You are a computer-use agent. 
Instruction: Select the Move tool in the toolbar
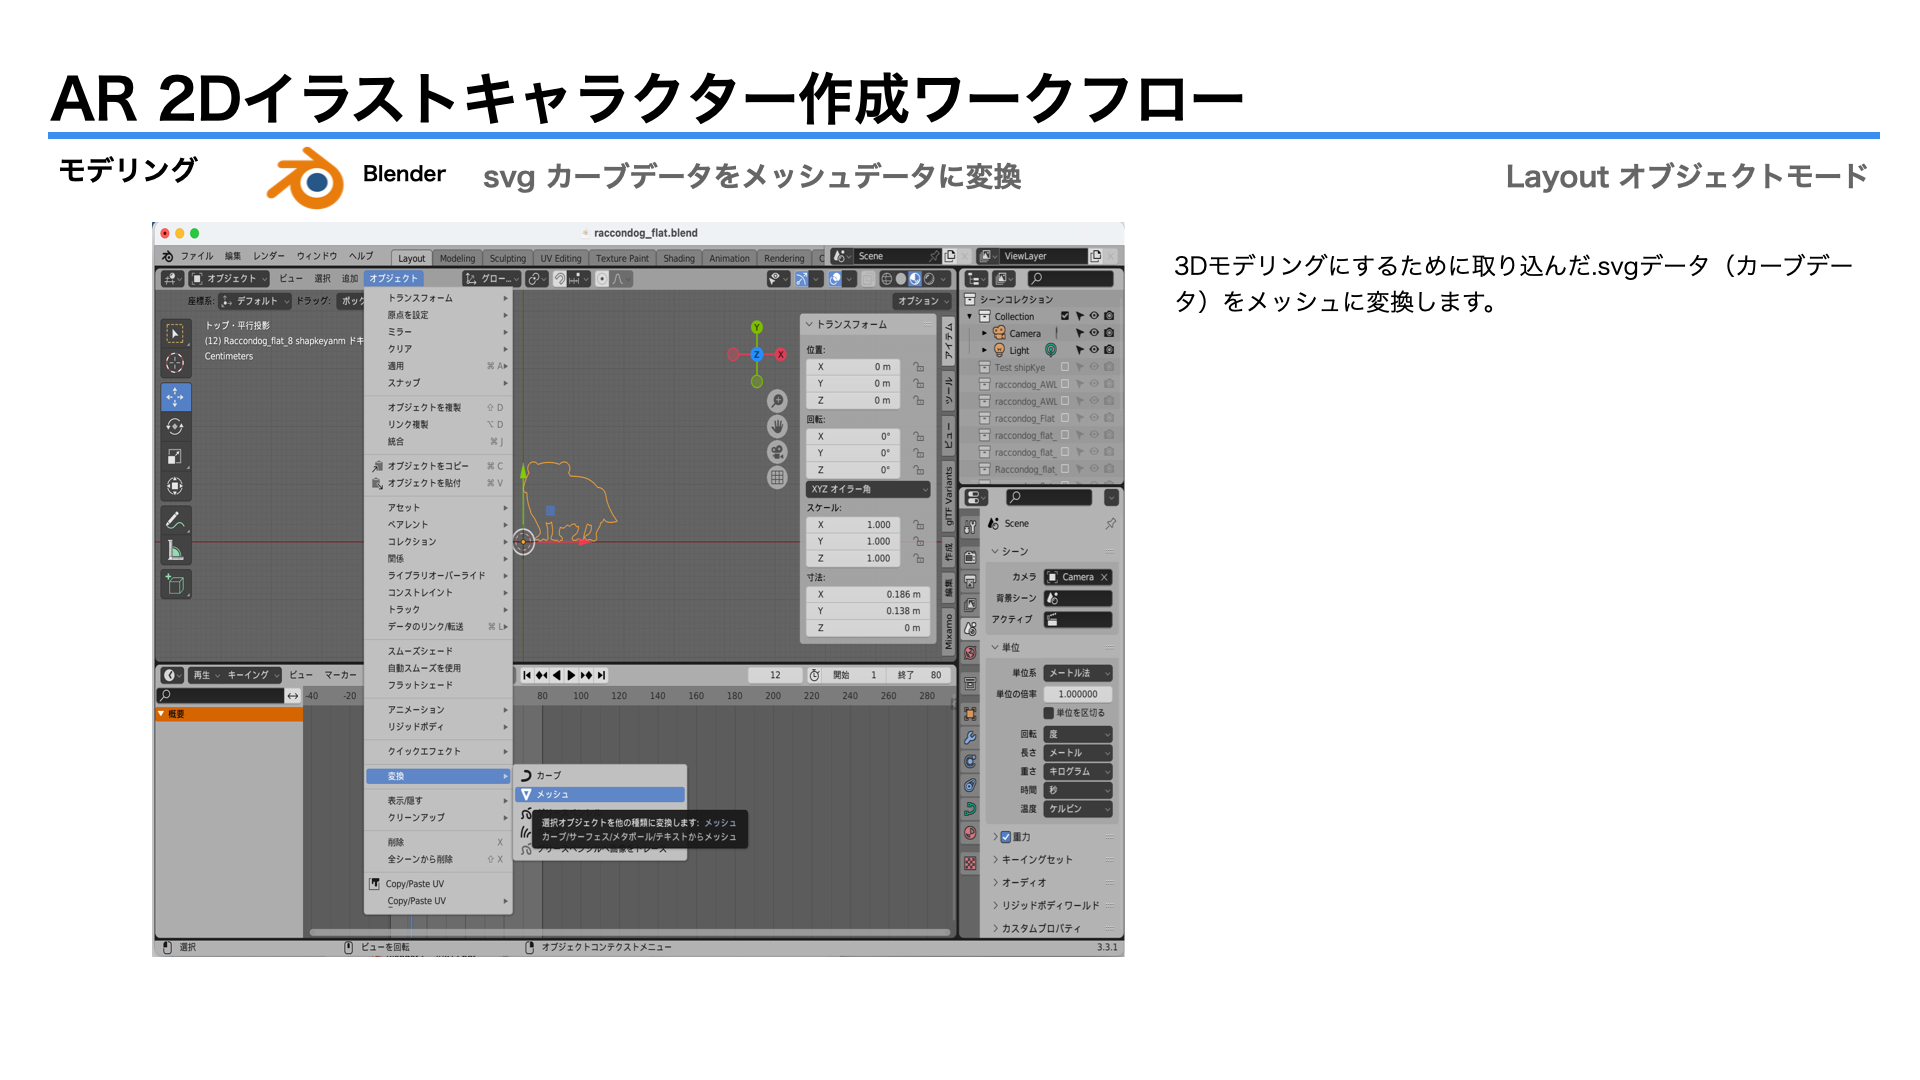175,397
